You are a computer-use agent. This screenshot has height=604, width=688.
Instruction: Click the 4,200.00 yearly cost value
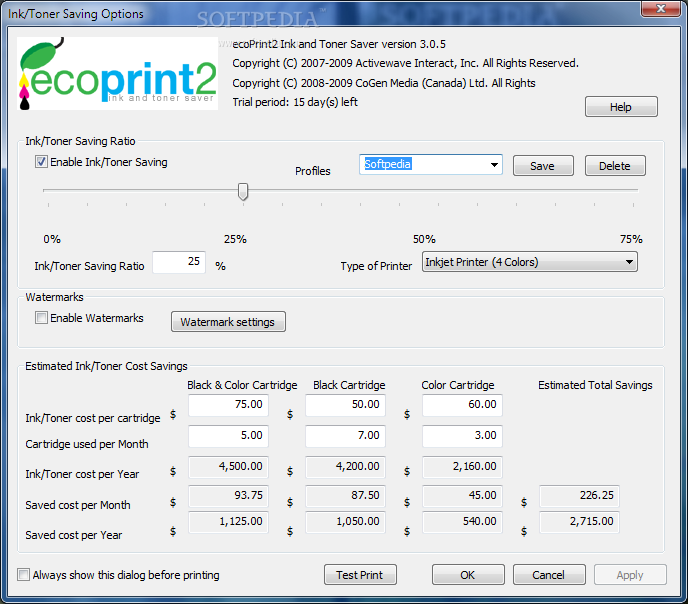pyautogui.click(x=345, y=467)
